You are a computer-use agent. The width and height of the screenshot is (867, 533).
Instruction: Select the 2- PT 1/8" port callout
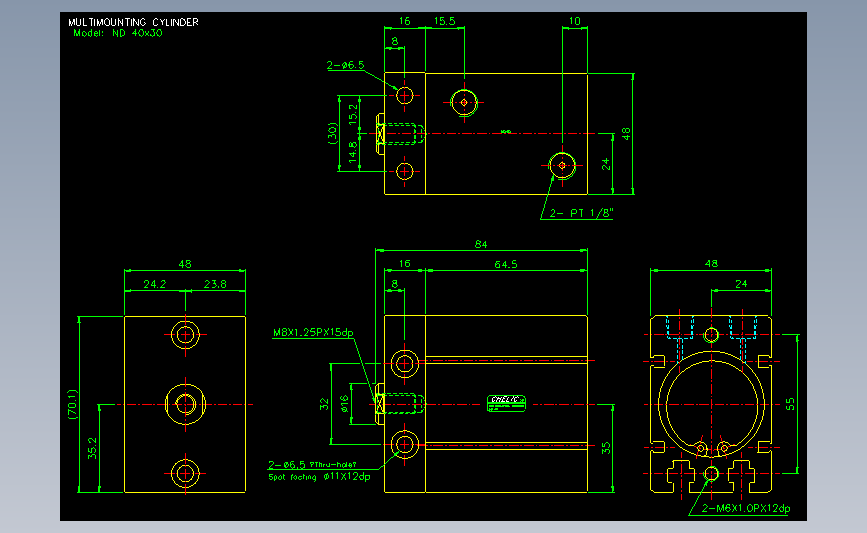581,213
